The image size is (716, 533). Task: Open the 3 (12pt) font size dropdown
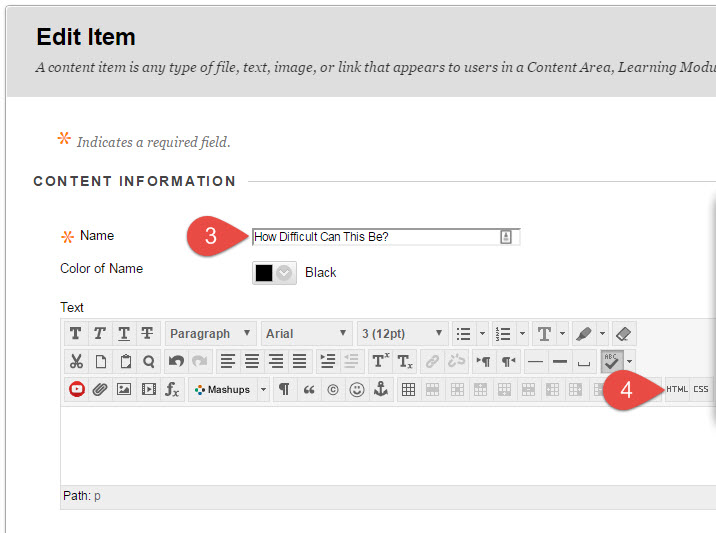[402, 333]
